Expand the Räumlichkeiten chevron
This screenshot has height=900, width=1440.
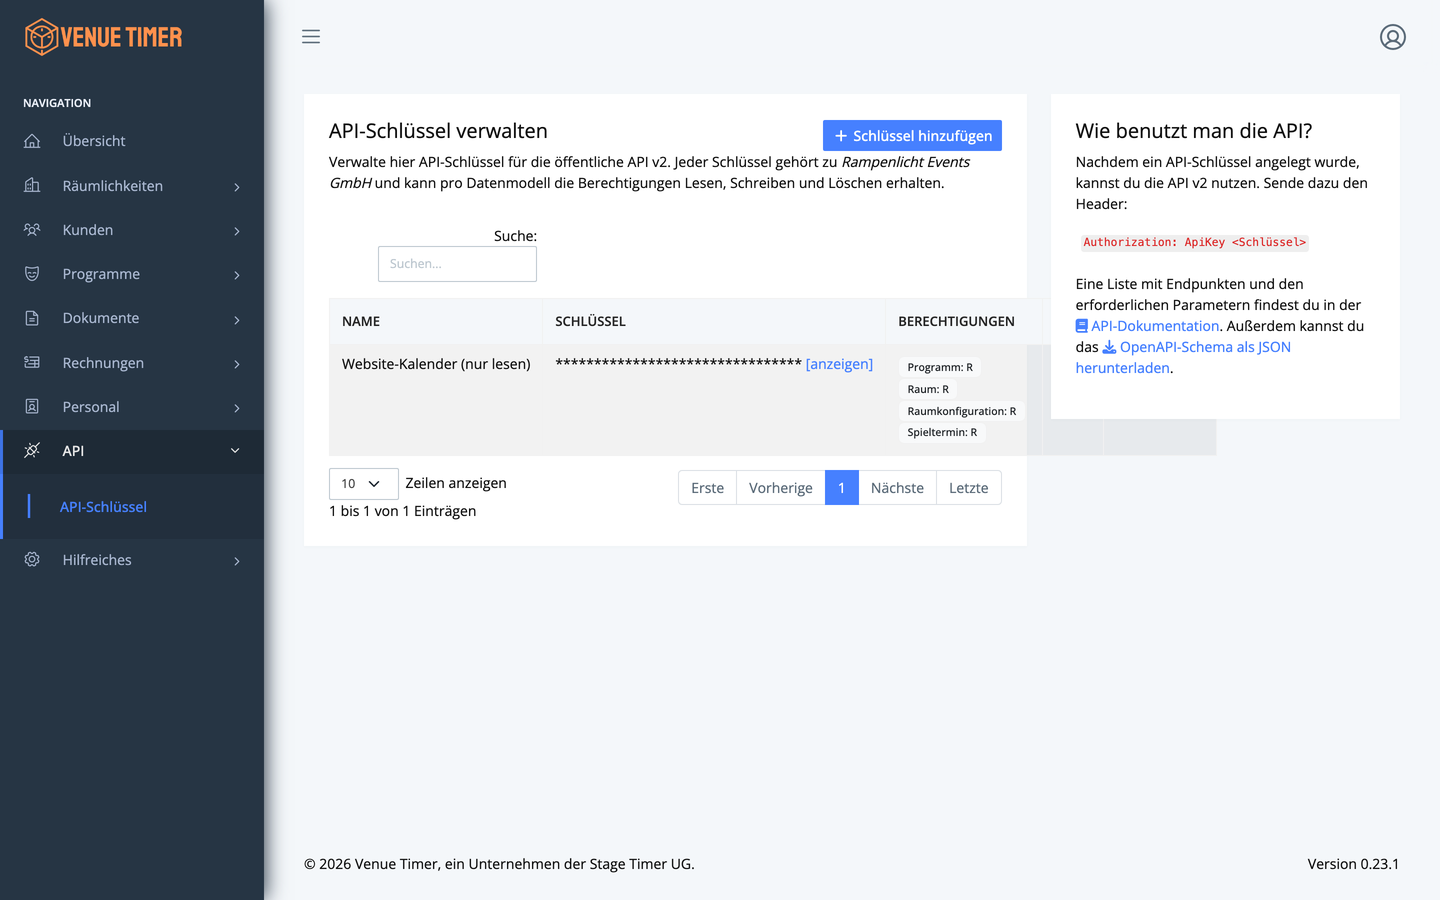tap(237, 187)
